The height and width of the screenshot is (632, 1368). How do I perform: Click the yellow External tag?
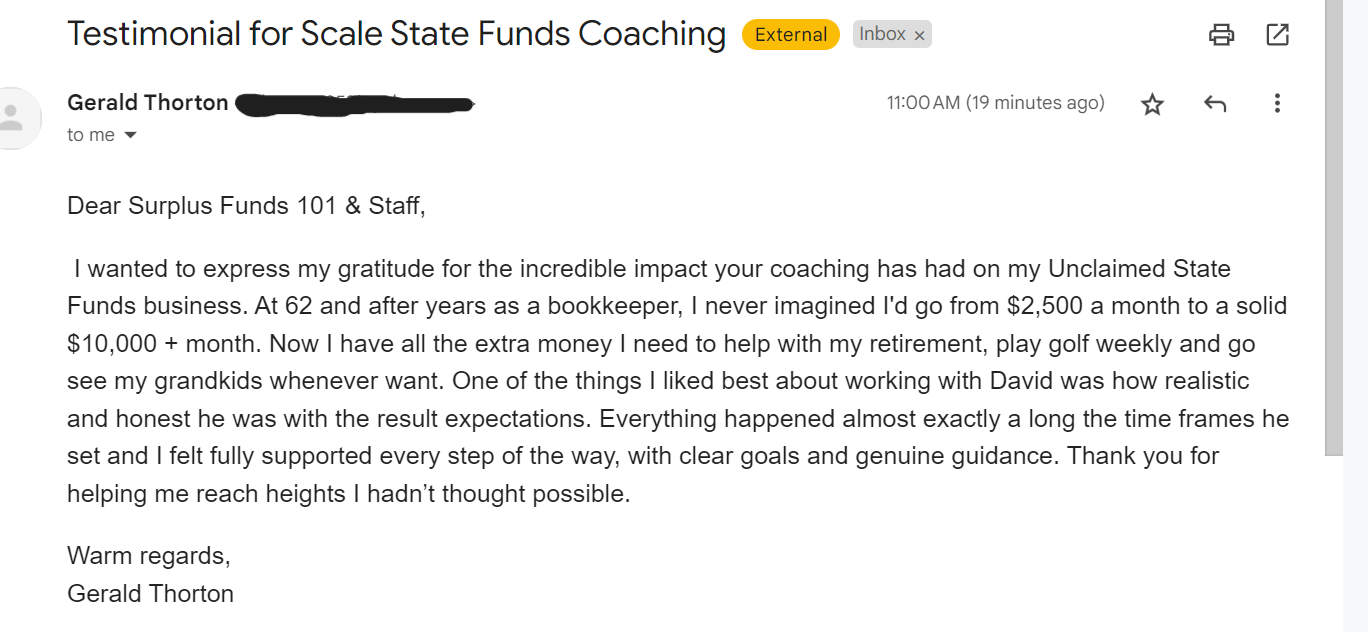point(790,35)
